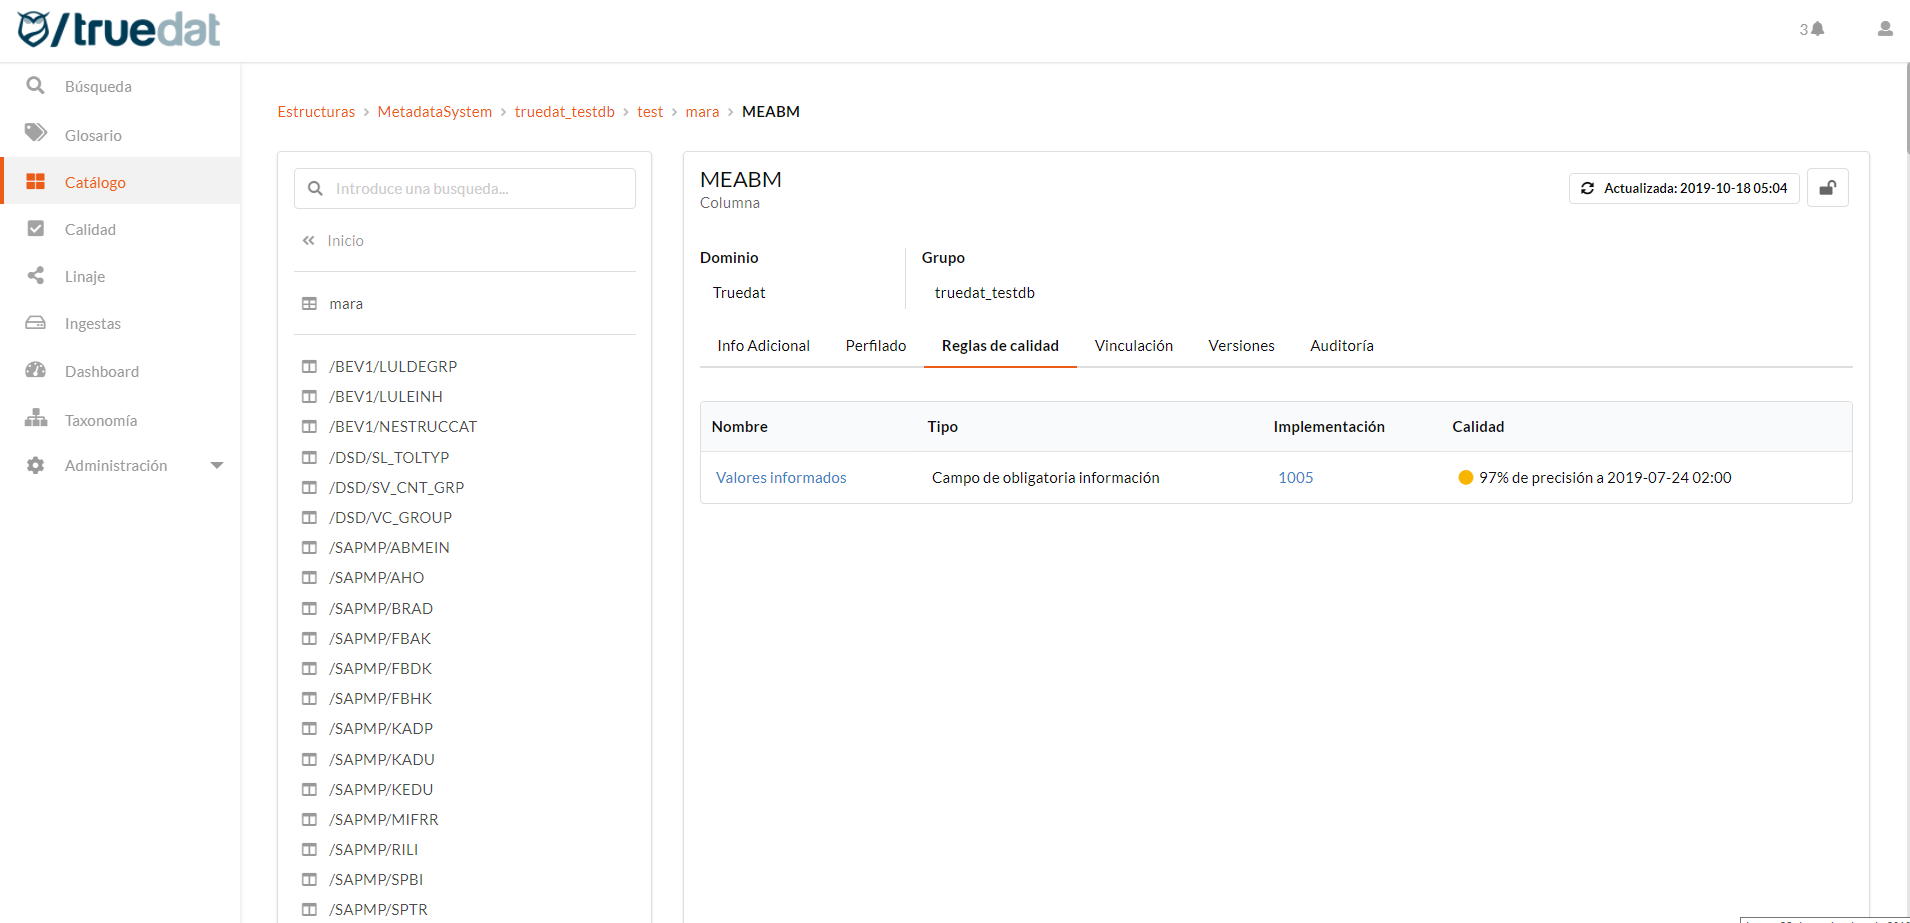Image resolution: width=1910 pixels, height=923 pixels.
Task: Click the yellow 97% precision quality indicator
Action: pos(1465,477)
